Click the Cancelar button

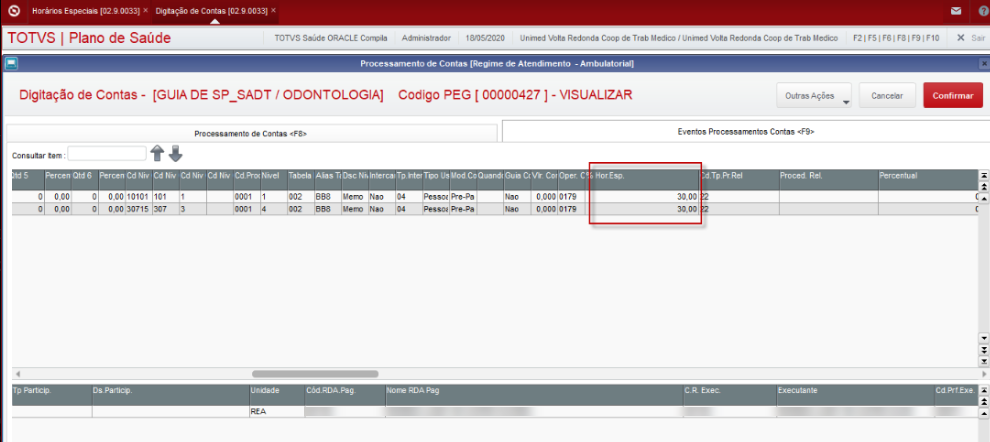pos(885,96)
